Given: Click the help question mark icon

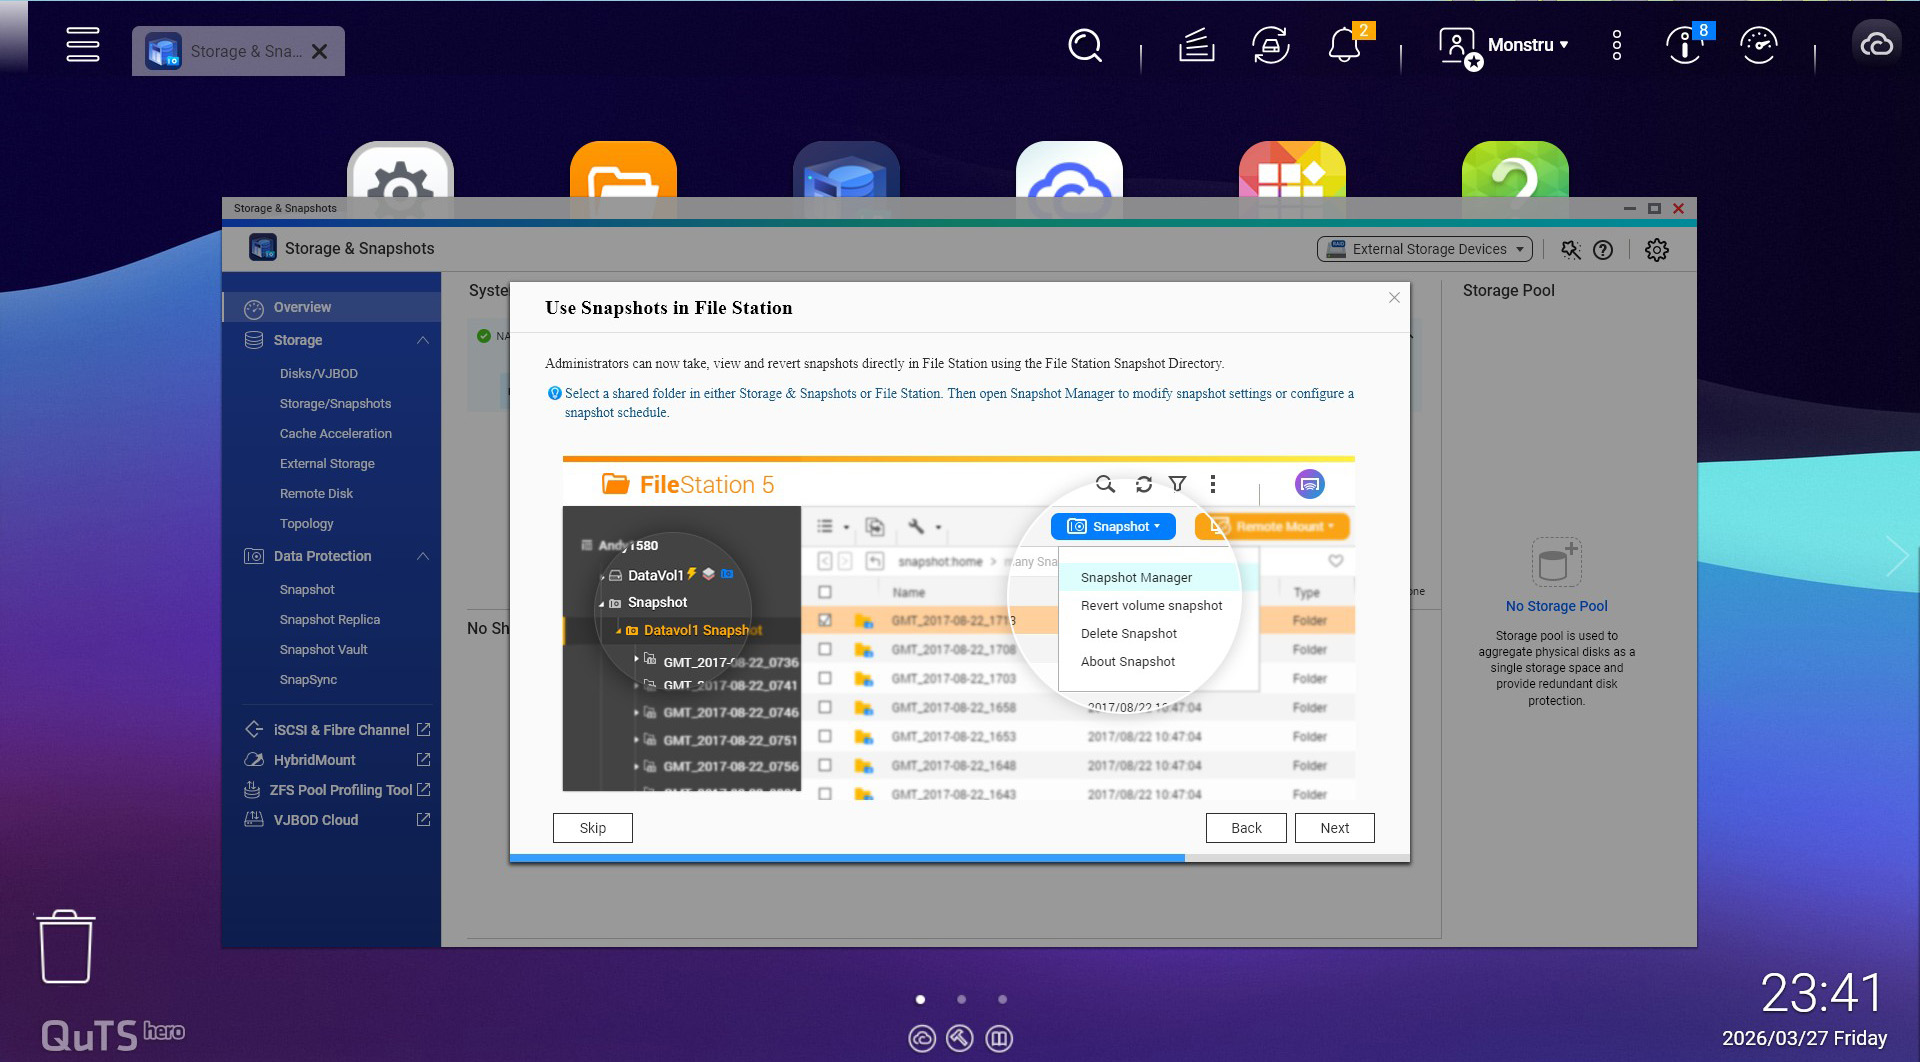Looking at the screenshot, I should pos(1603,250).
